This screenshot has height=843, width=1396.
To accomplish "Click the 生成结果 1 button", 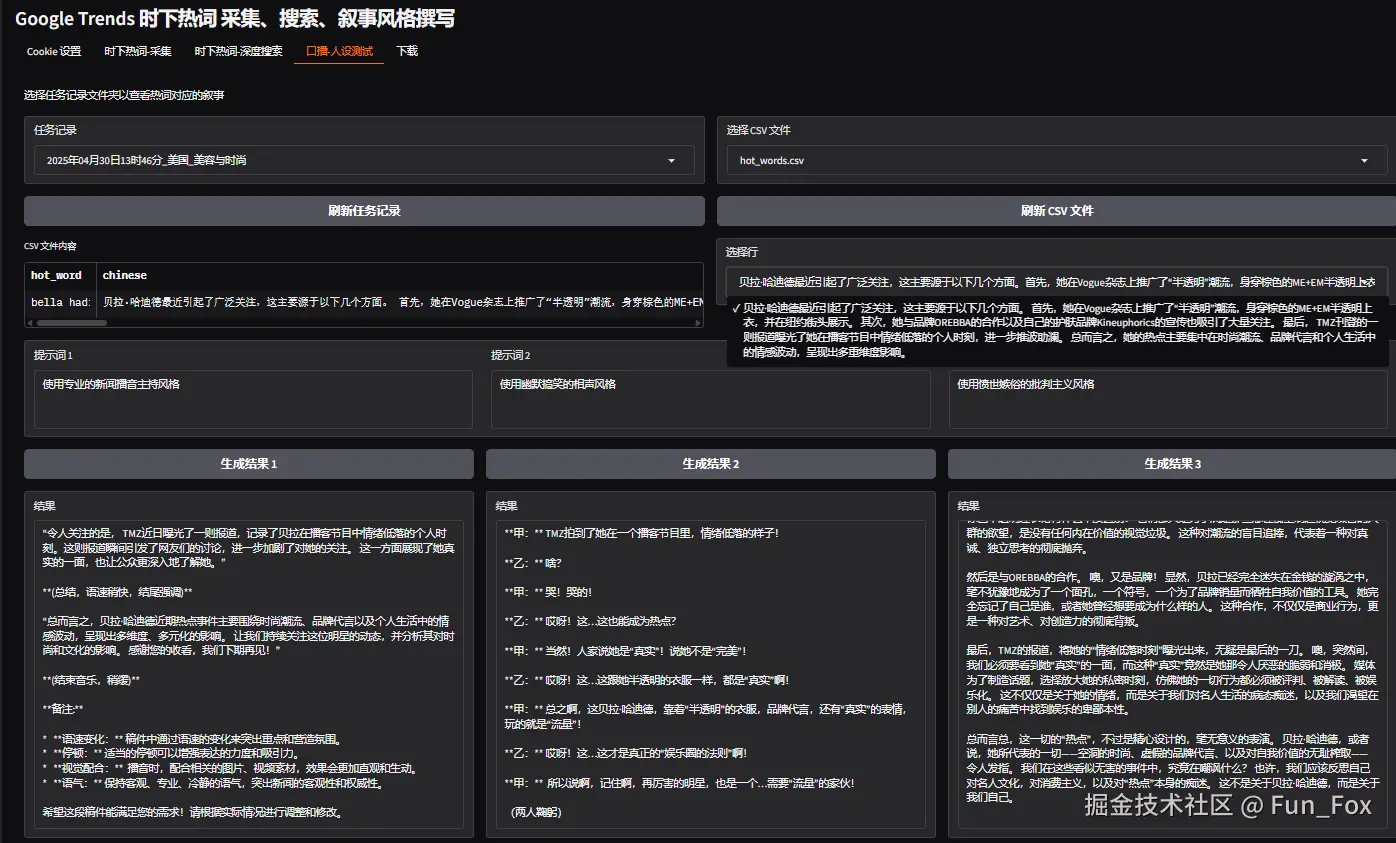I will pos(248,464).
